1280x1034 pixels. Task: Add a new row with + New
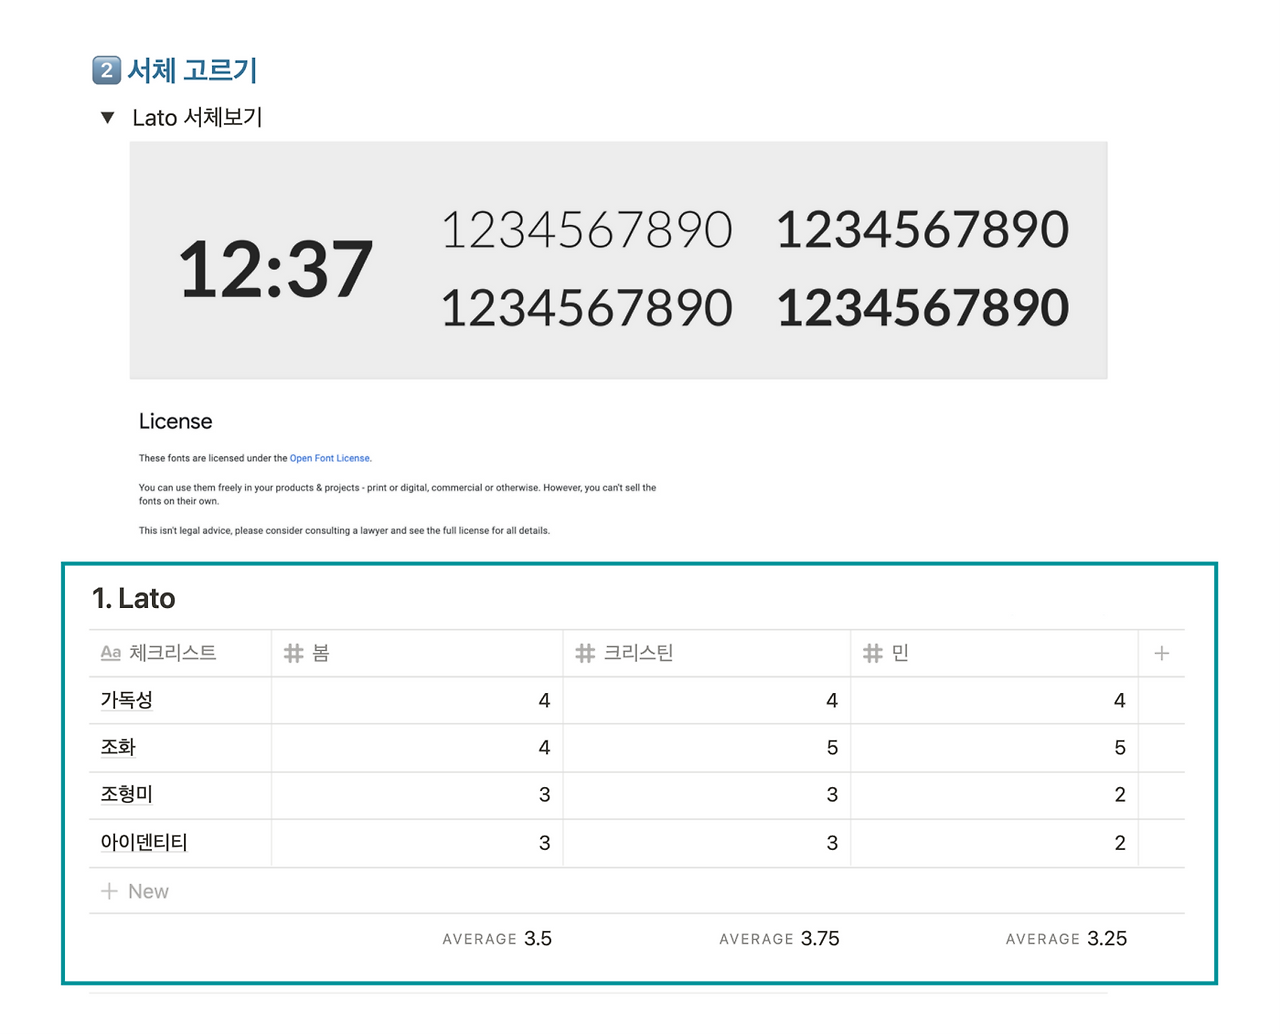click(x=637, y=891)
